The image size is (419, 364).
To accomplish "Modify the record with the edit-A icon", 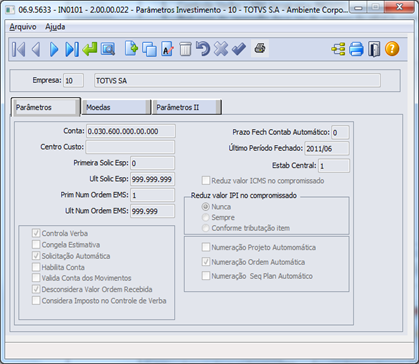I will click(167, 49).
